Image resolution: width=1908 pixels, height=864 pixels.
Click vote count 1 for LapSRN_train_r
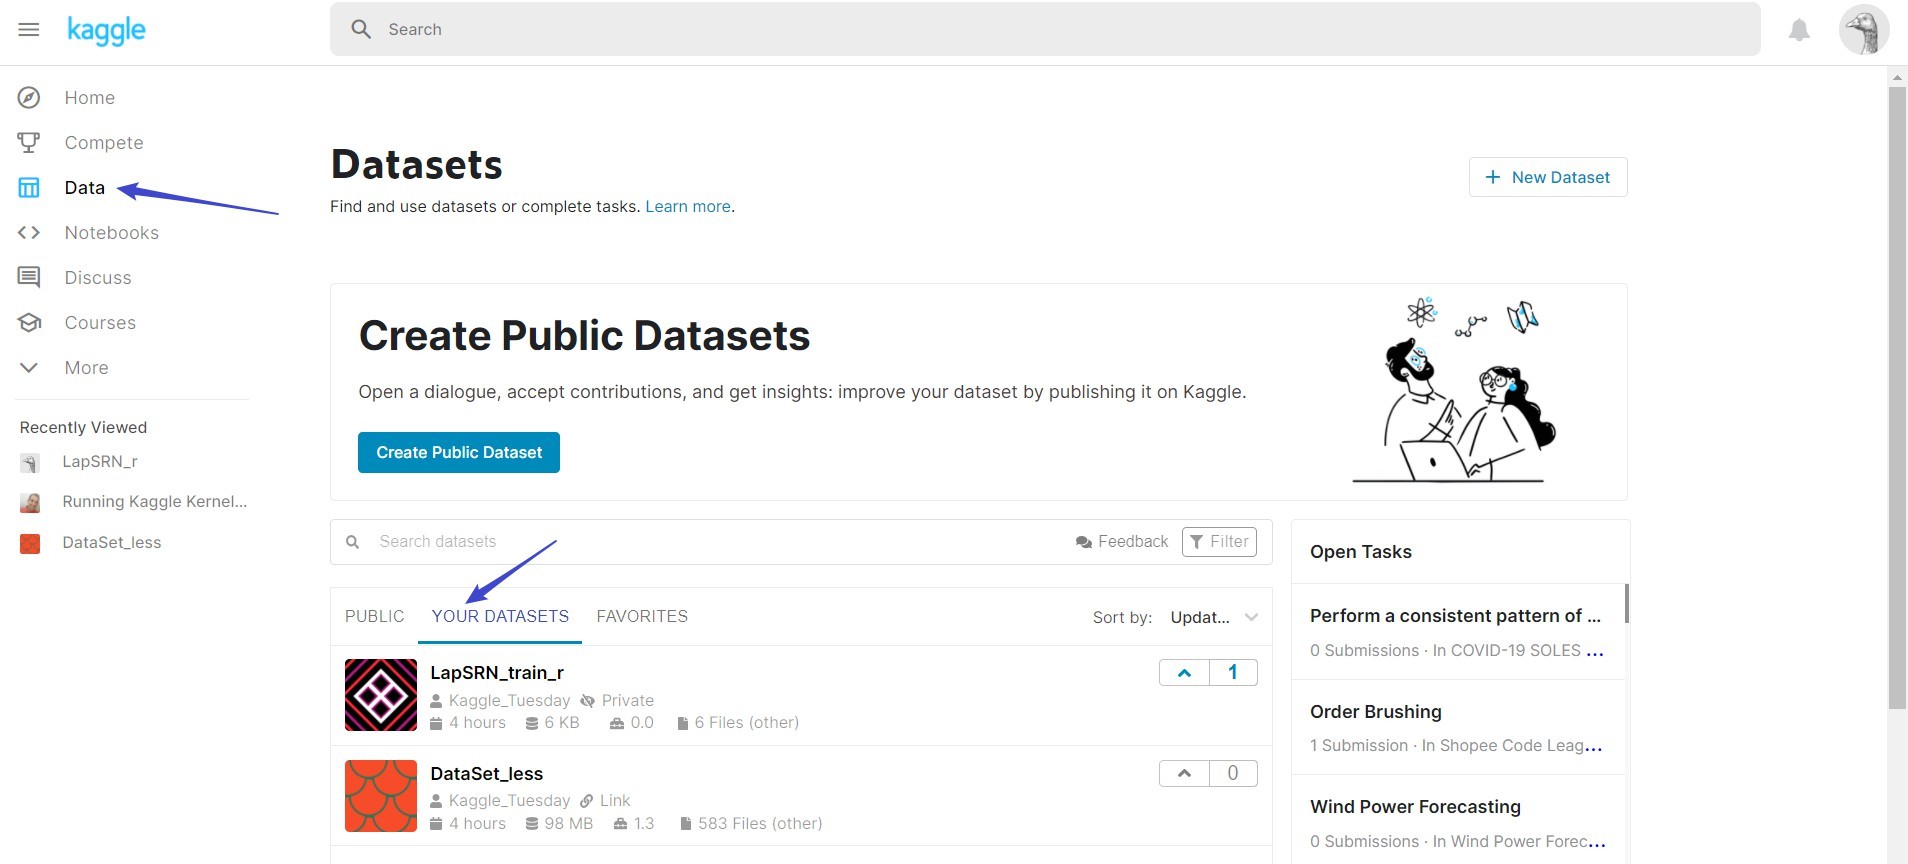point(1233,673)
